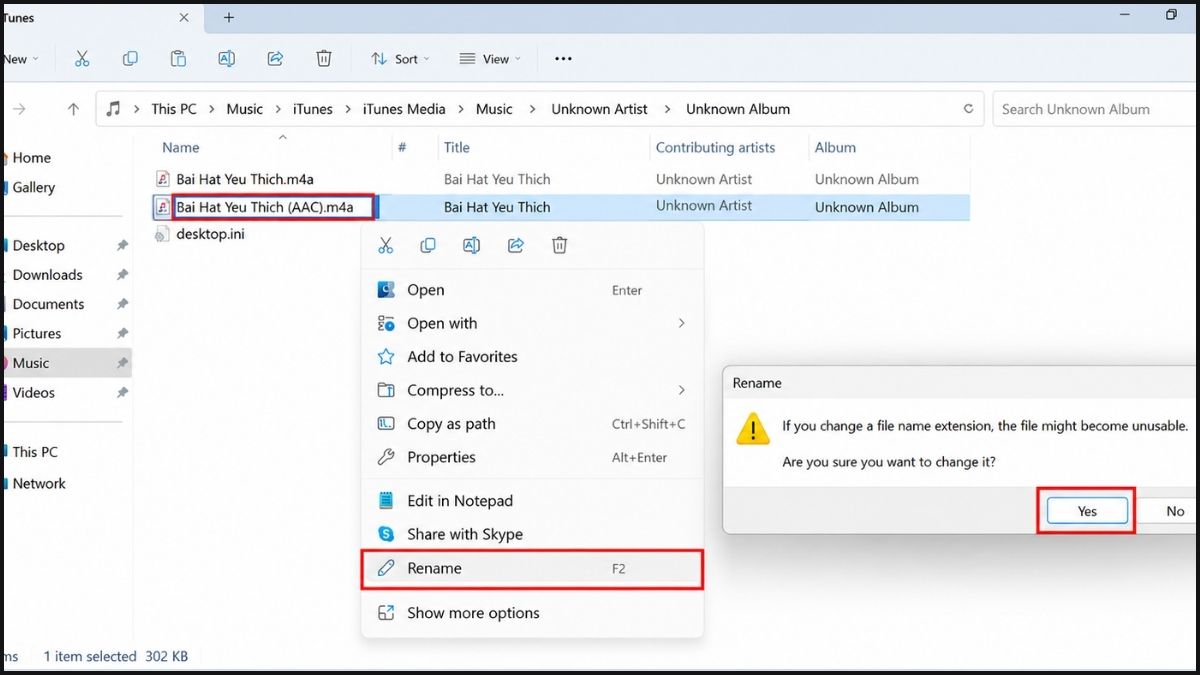Open Properties from the context menu
This screenshot has width=1200, height=675.
(x=532, y=457)
